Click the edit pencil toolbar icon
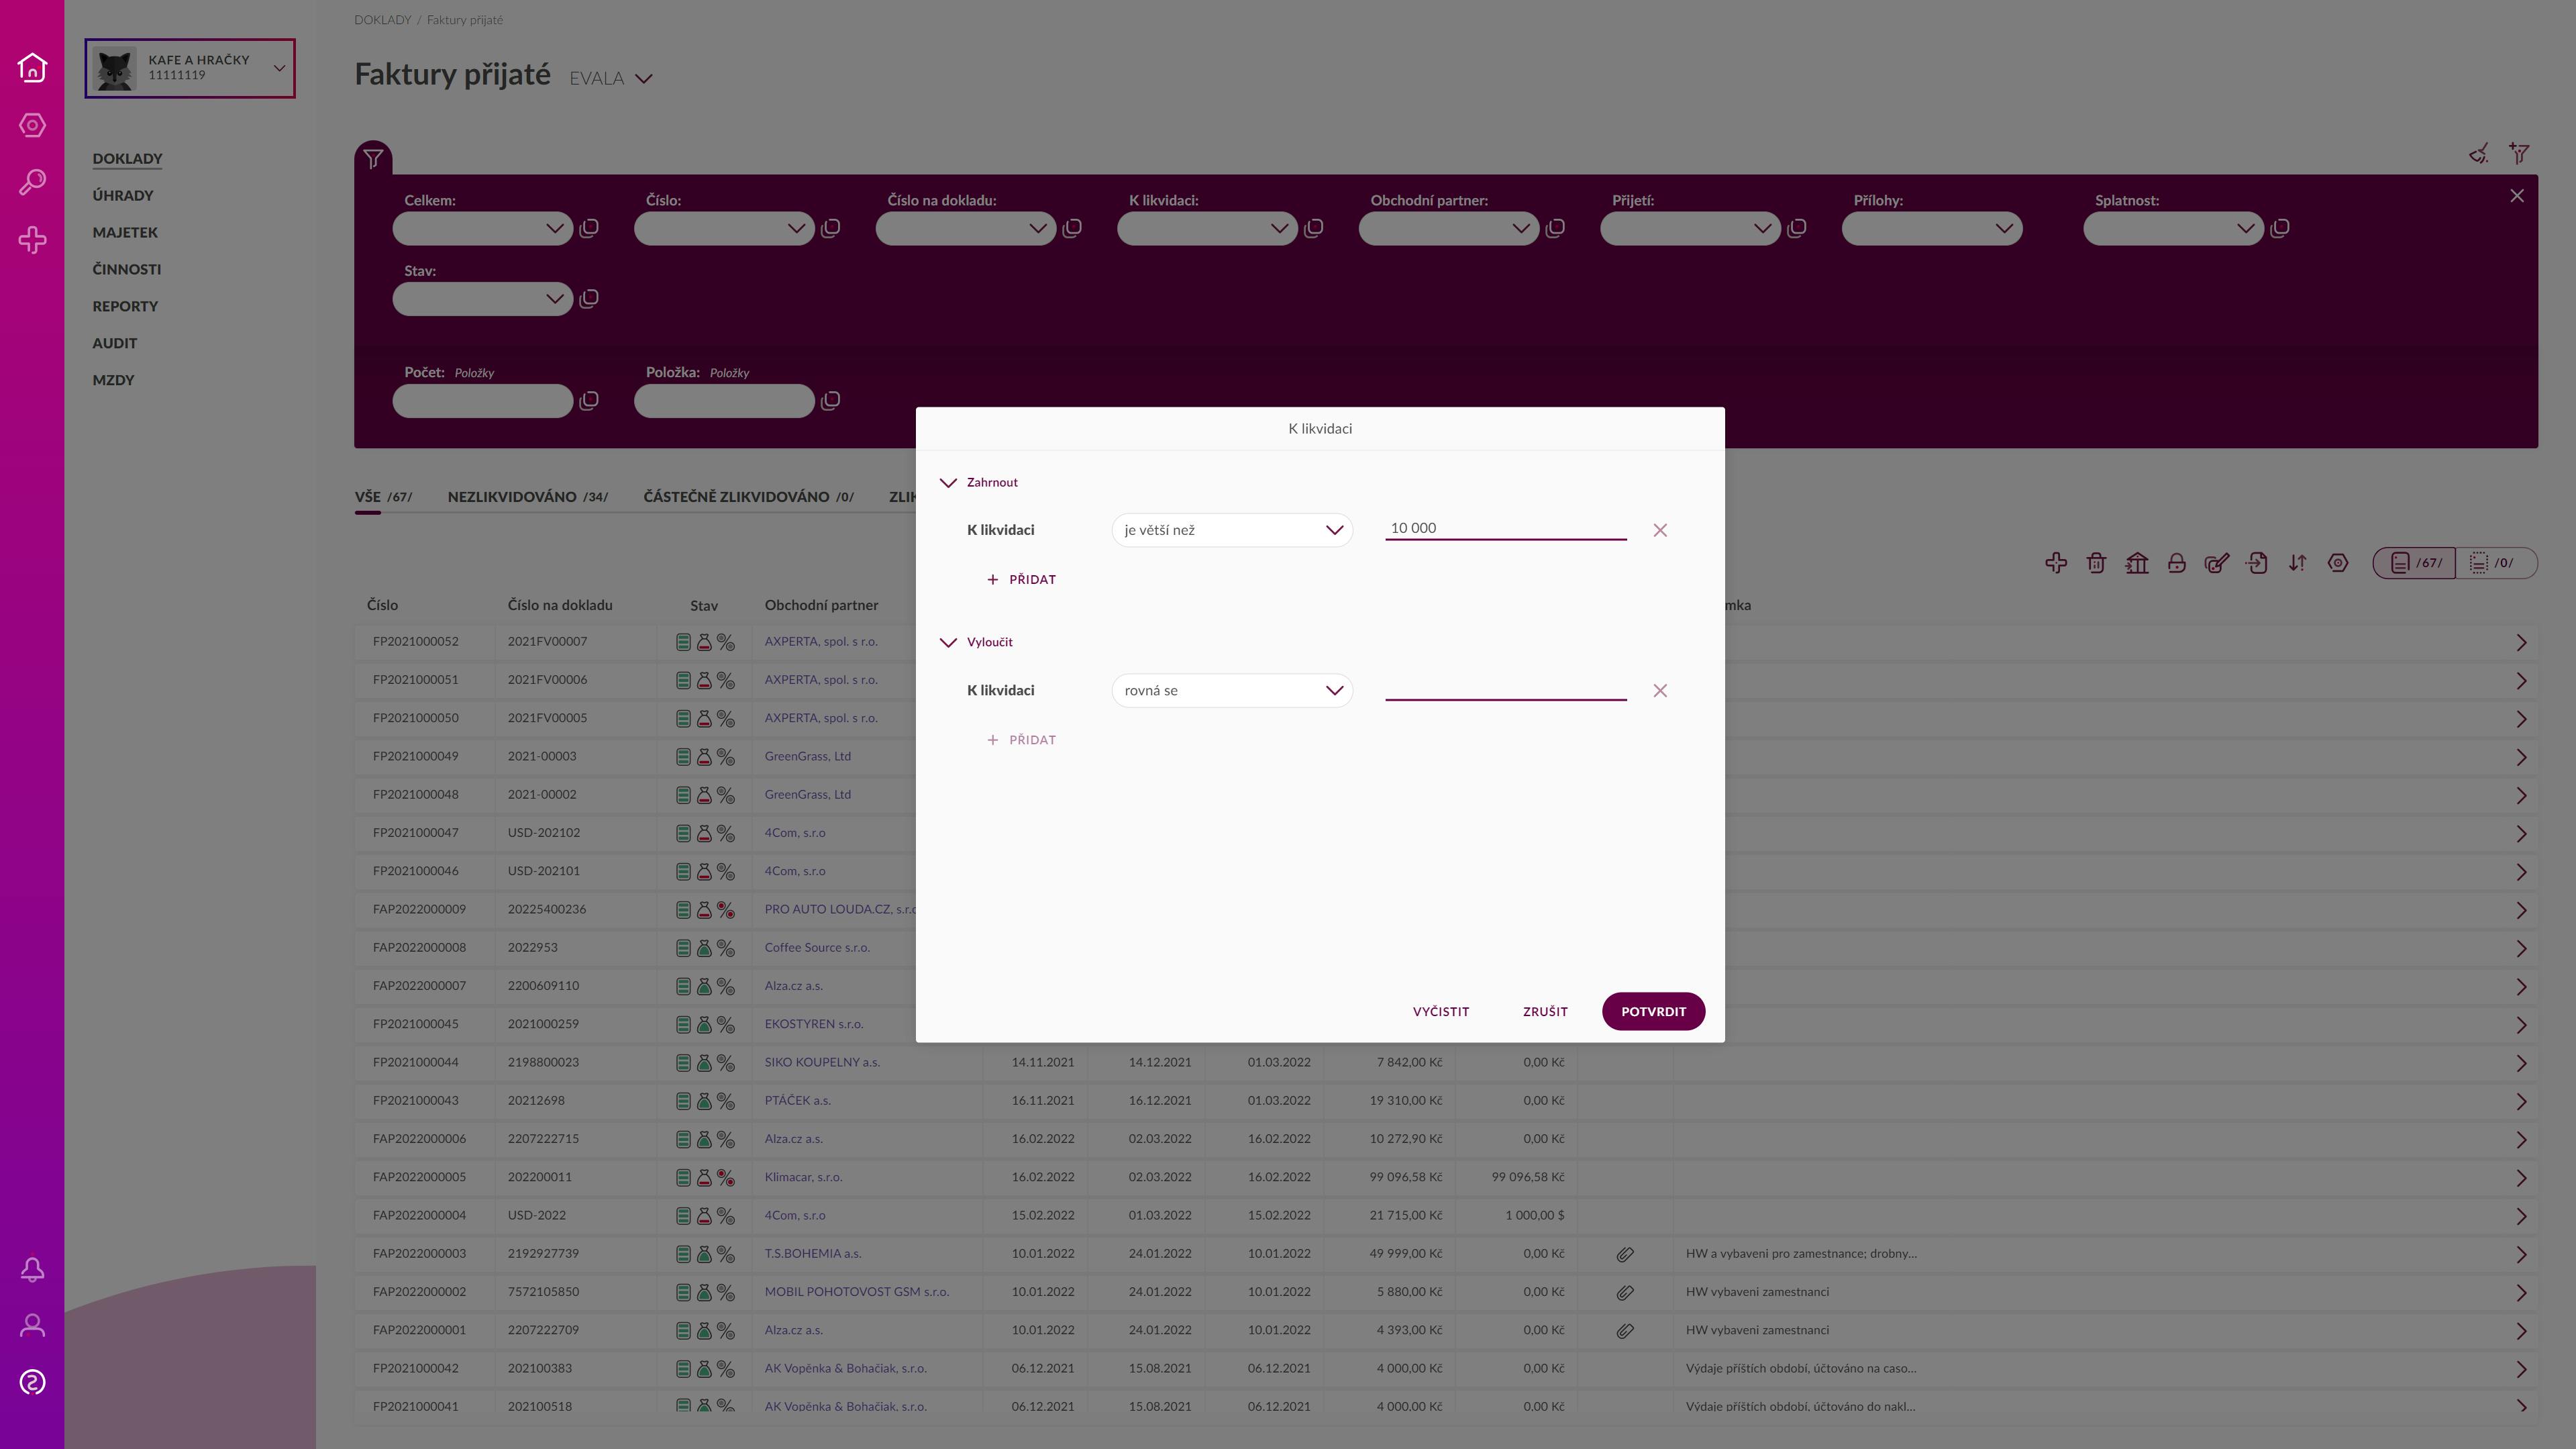 coord(2216,563)
